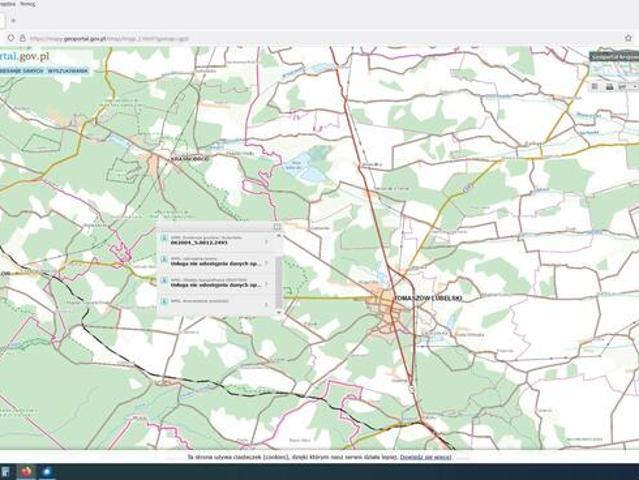Click the Geoportal Krajowy button at top right
Image resolution: width=639 pixels, height=480 pixels.
(612, 57)
